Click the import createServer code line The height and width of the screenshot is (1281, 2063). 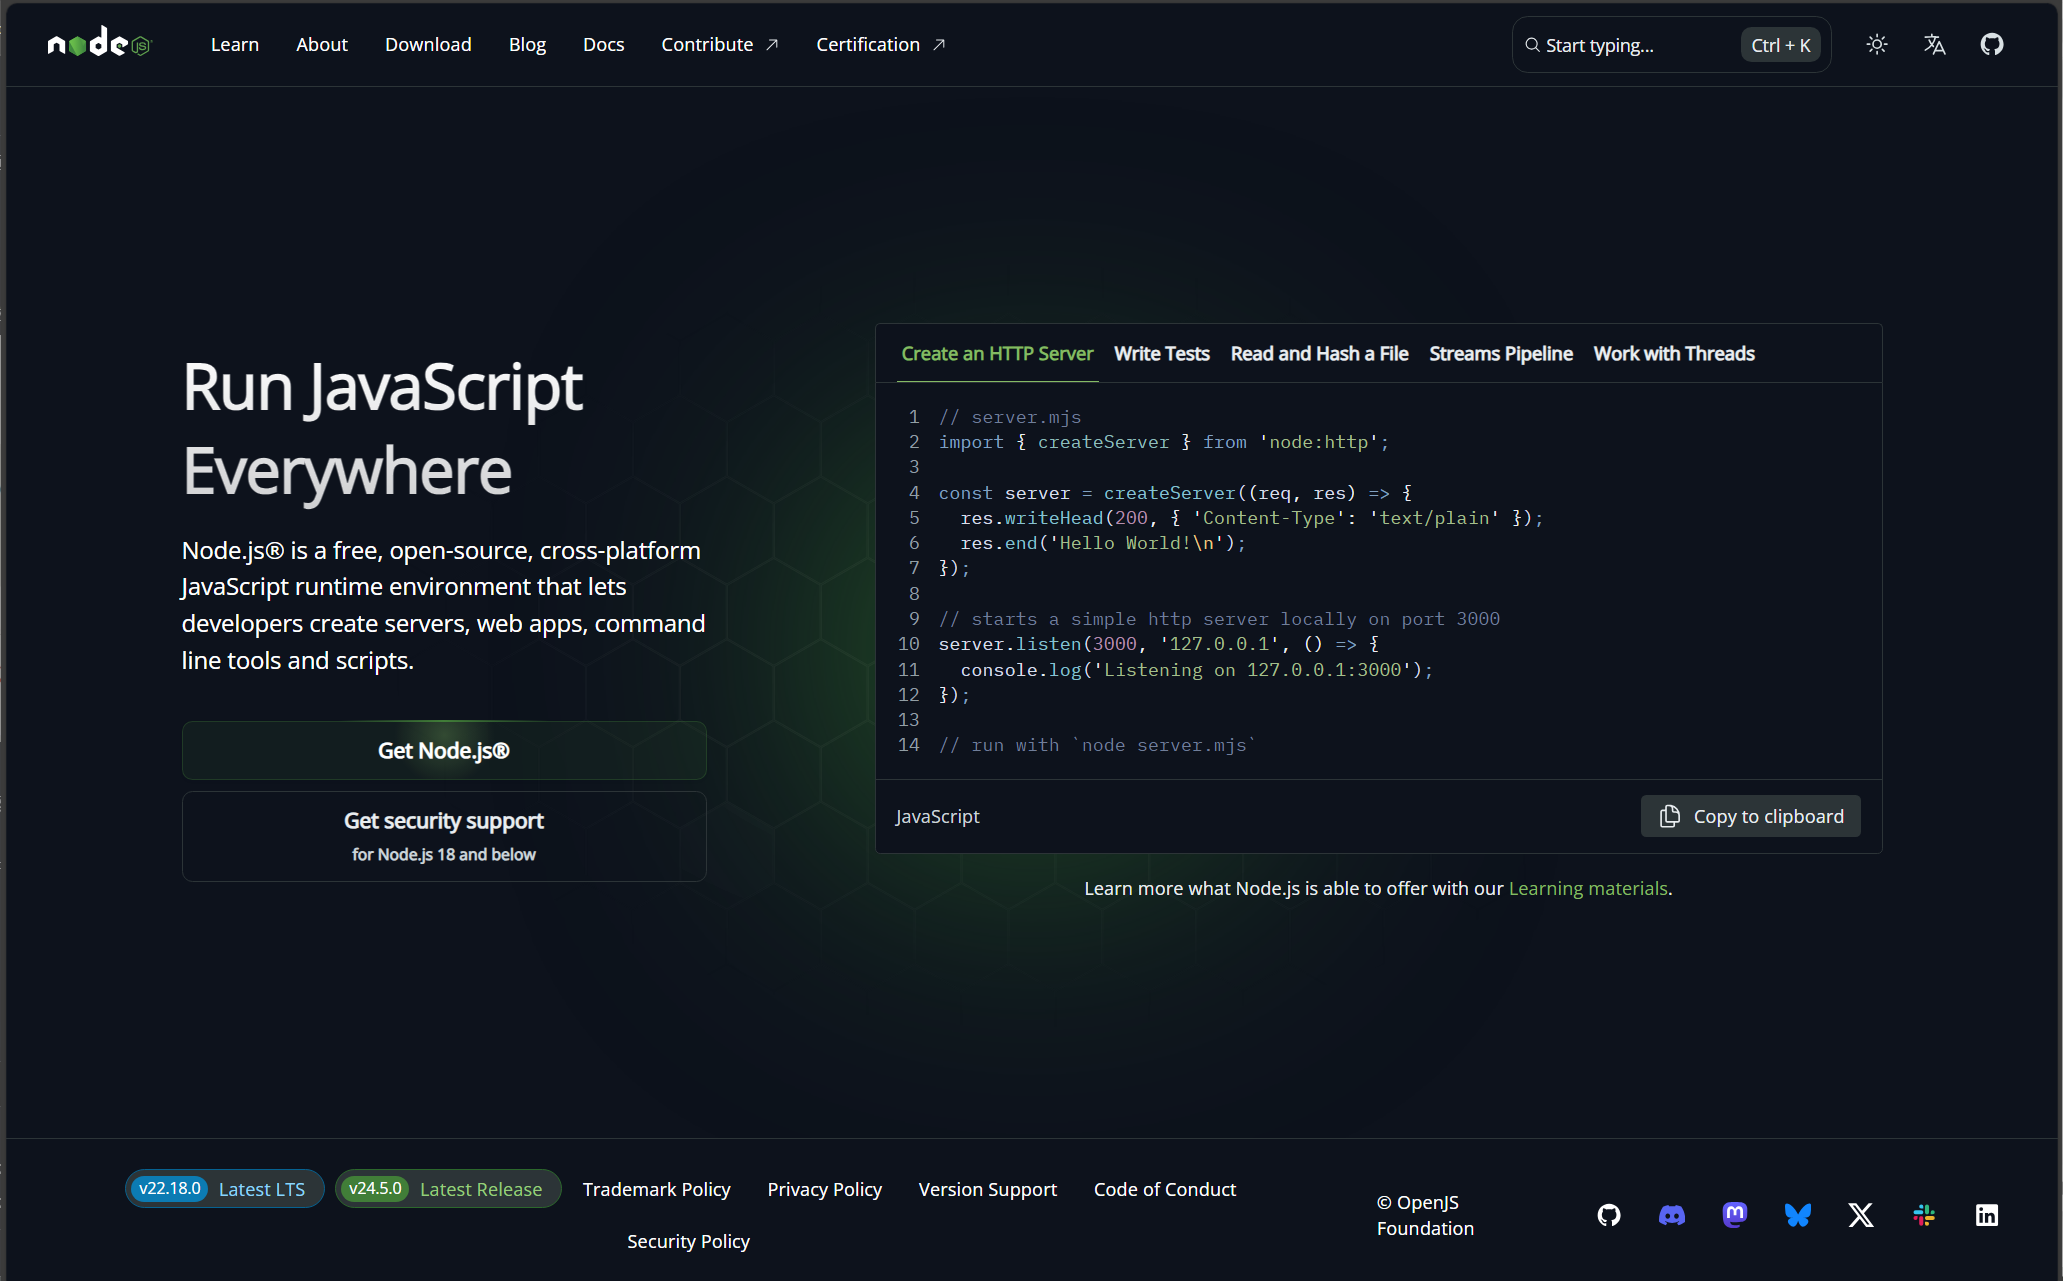(1163, 442)
